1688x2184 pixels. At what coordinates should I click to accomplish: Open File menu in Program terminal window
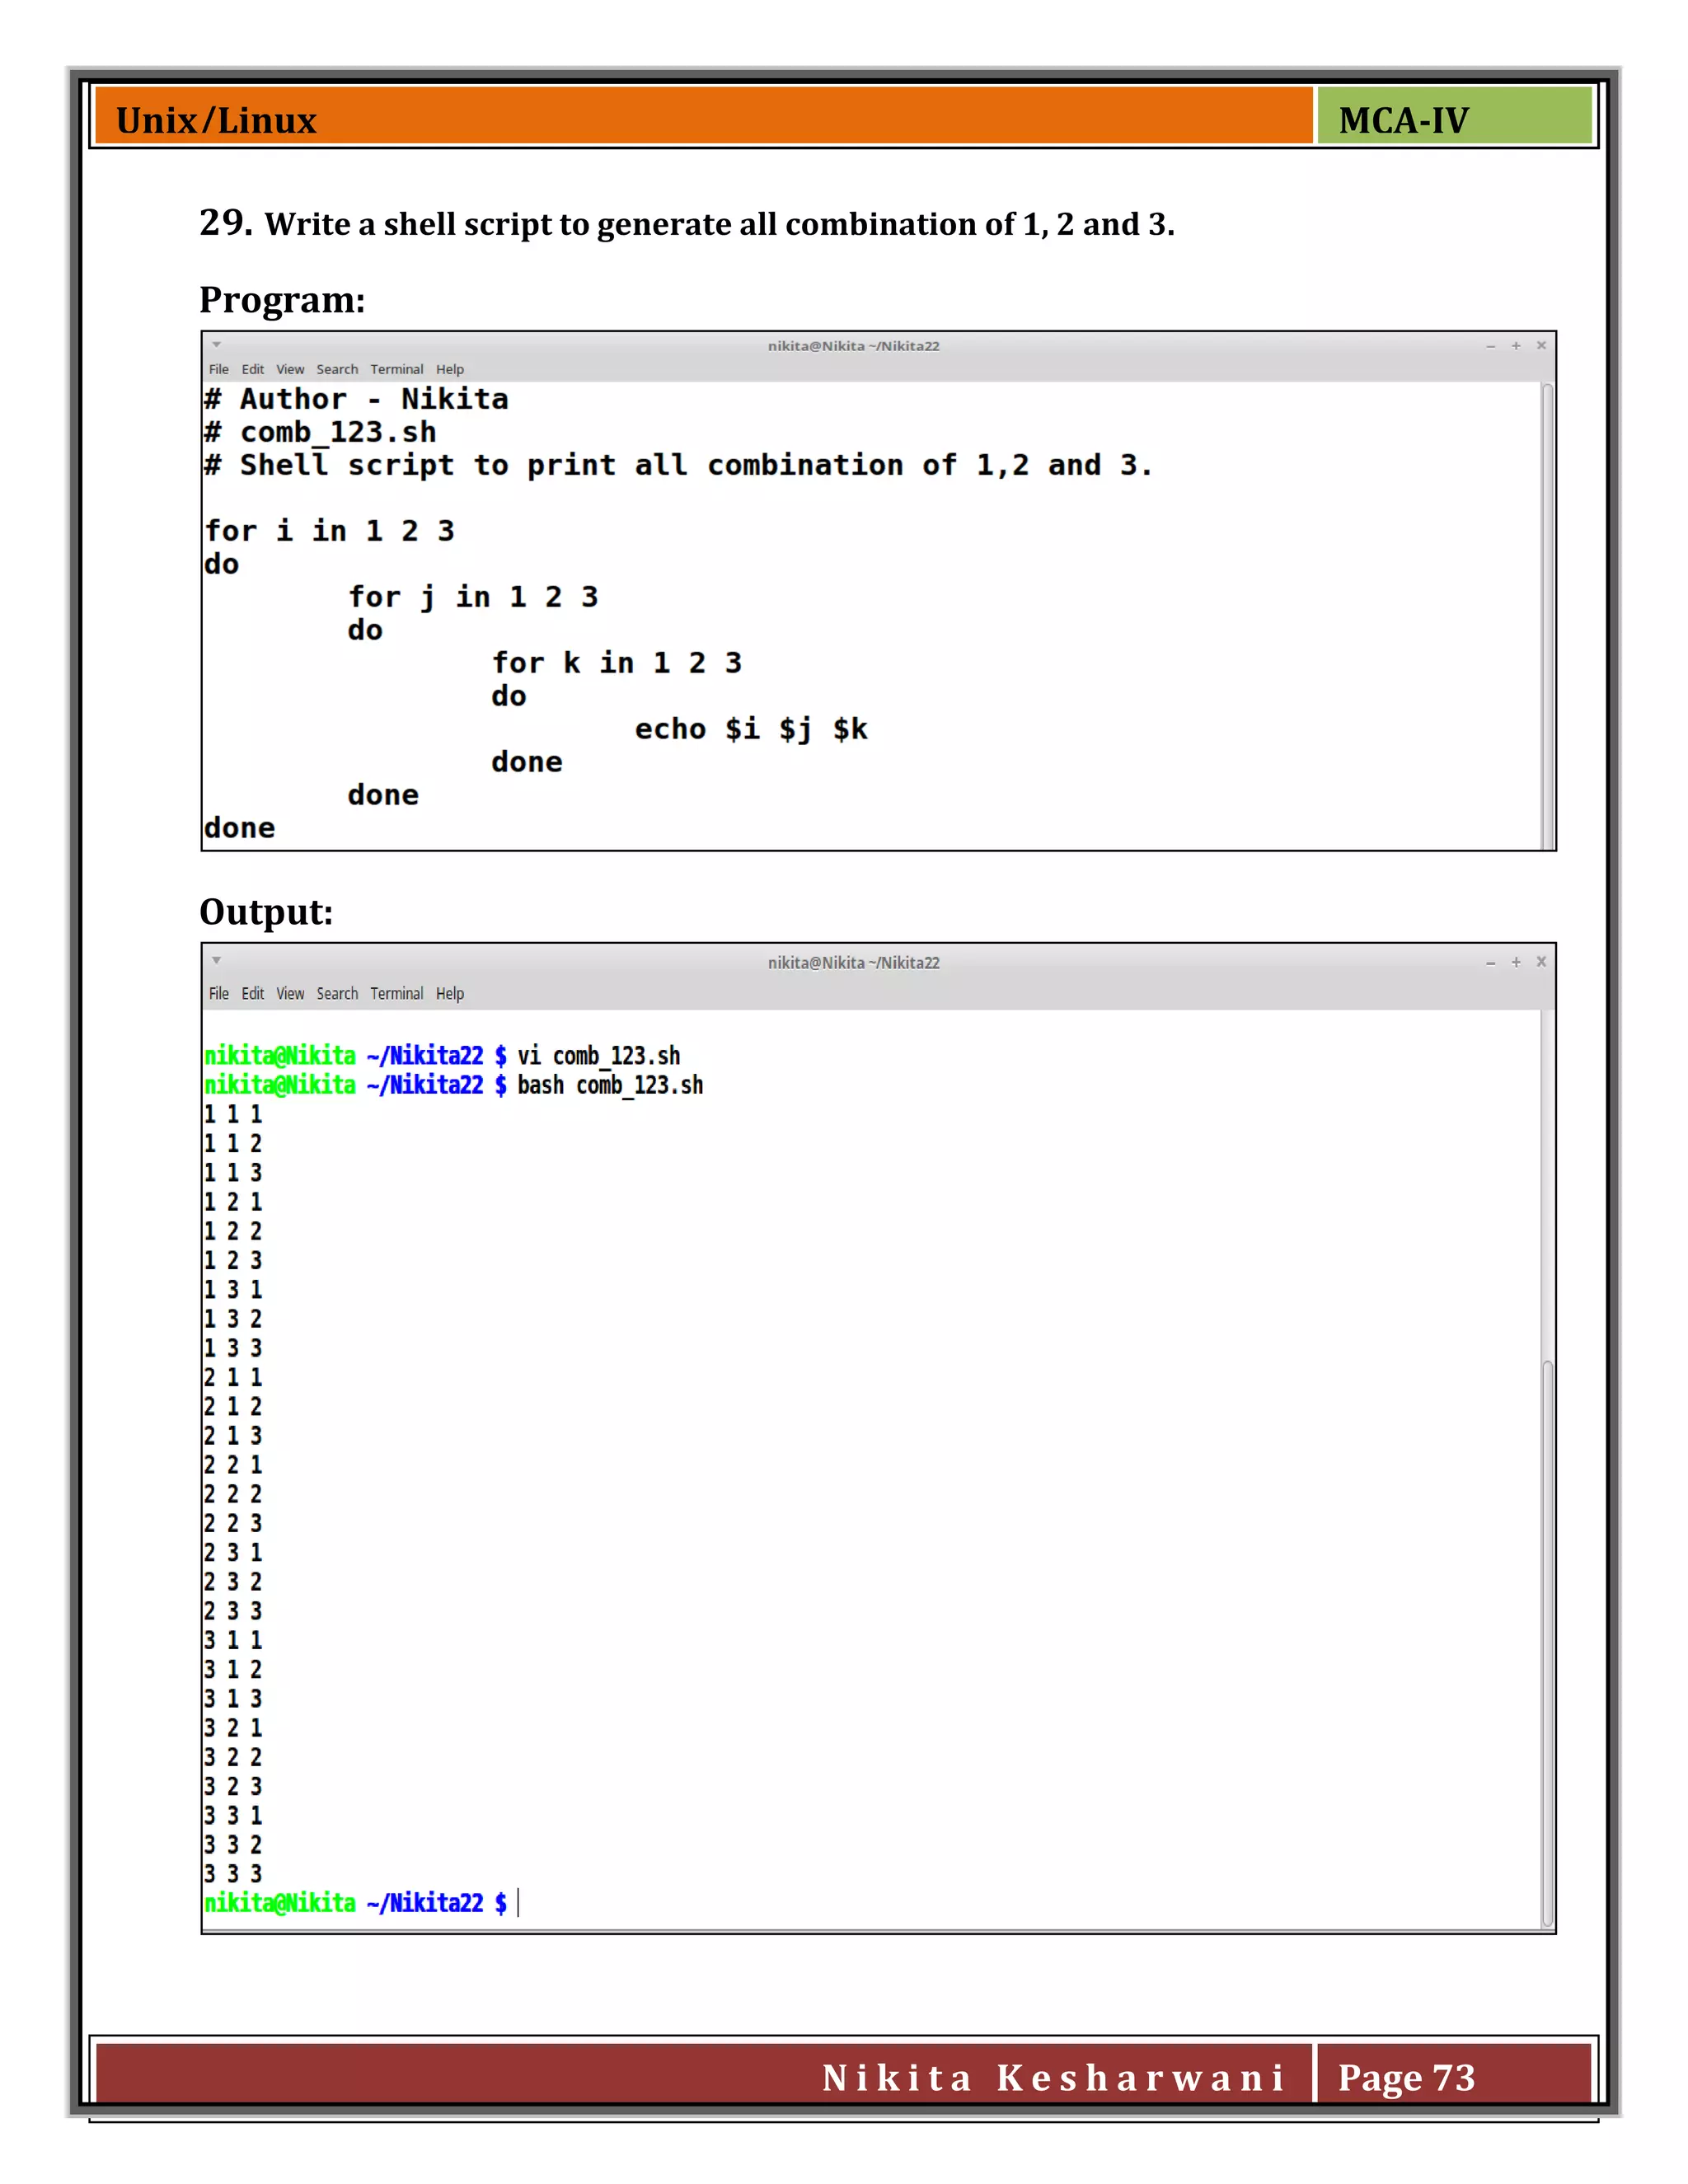(218, 369)
